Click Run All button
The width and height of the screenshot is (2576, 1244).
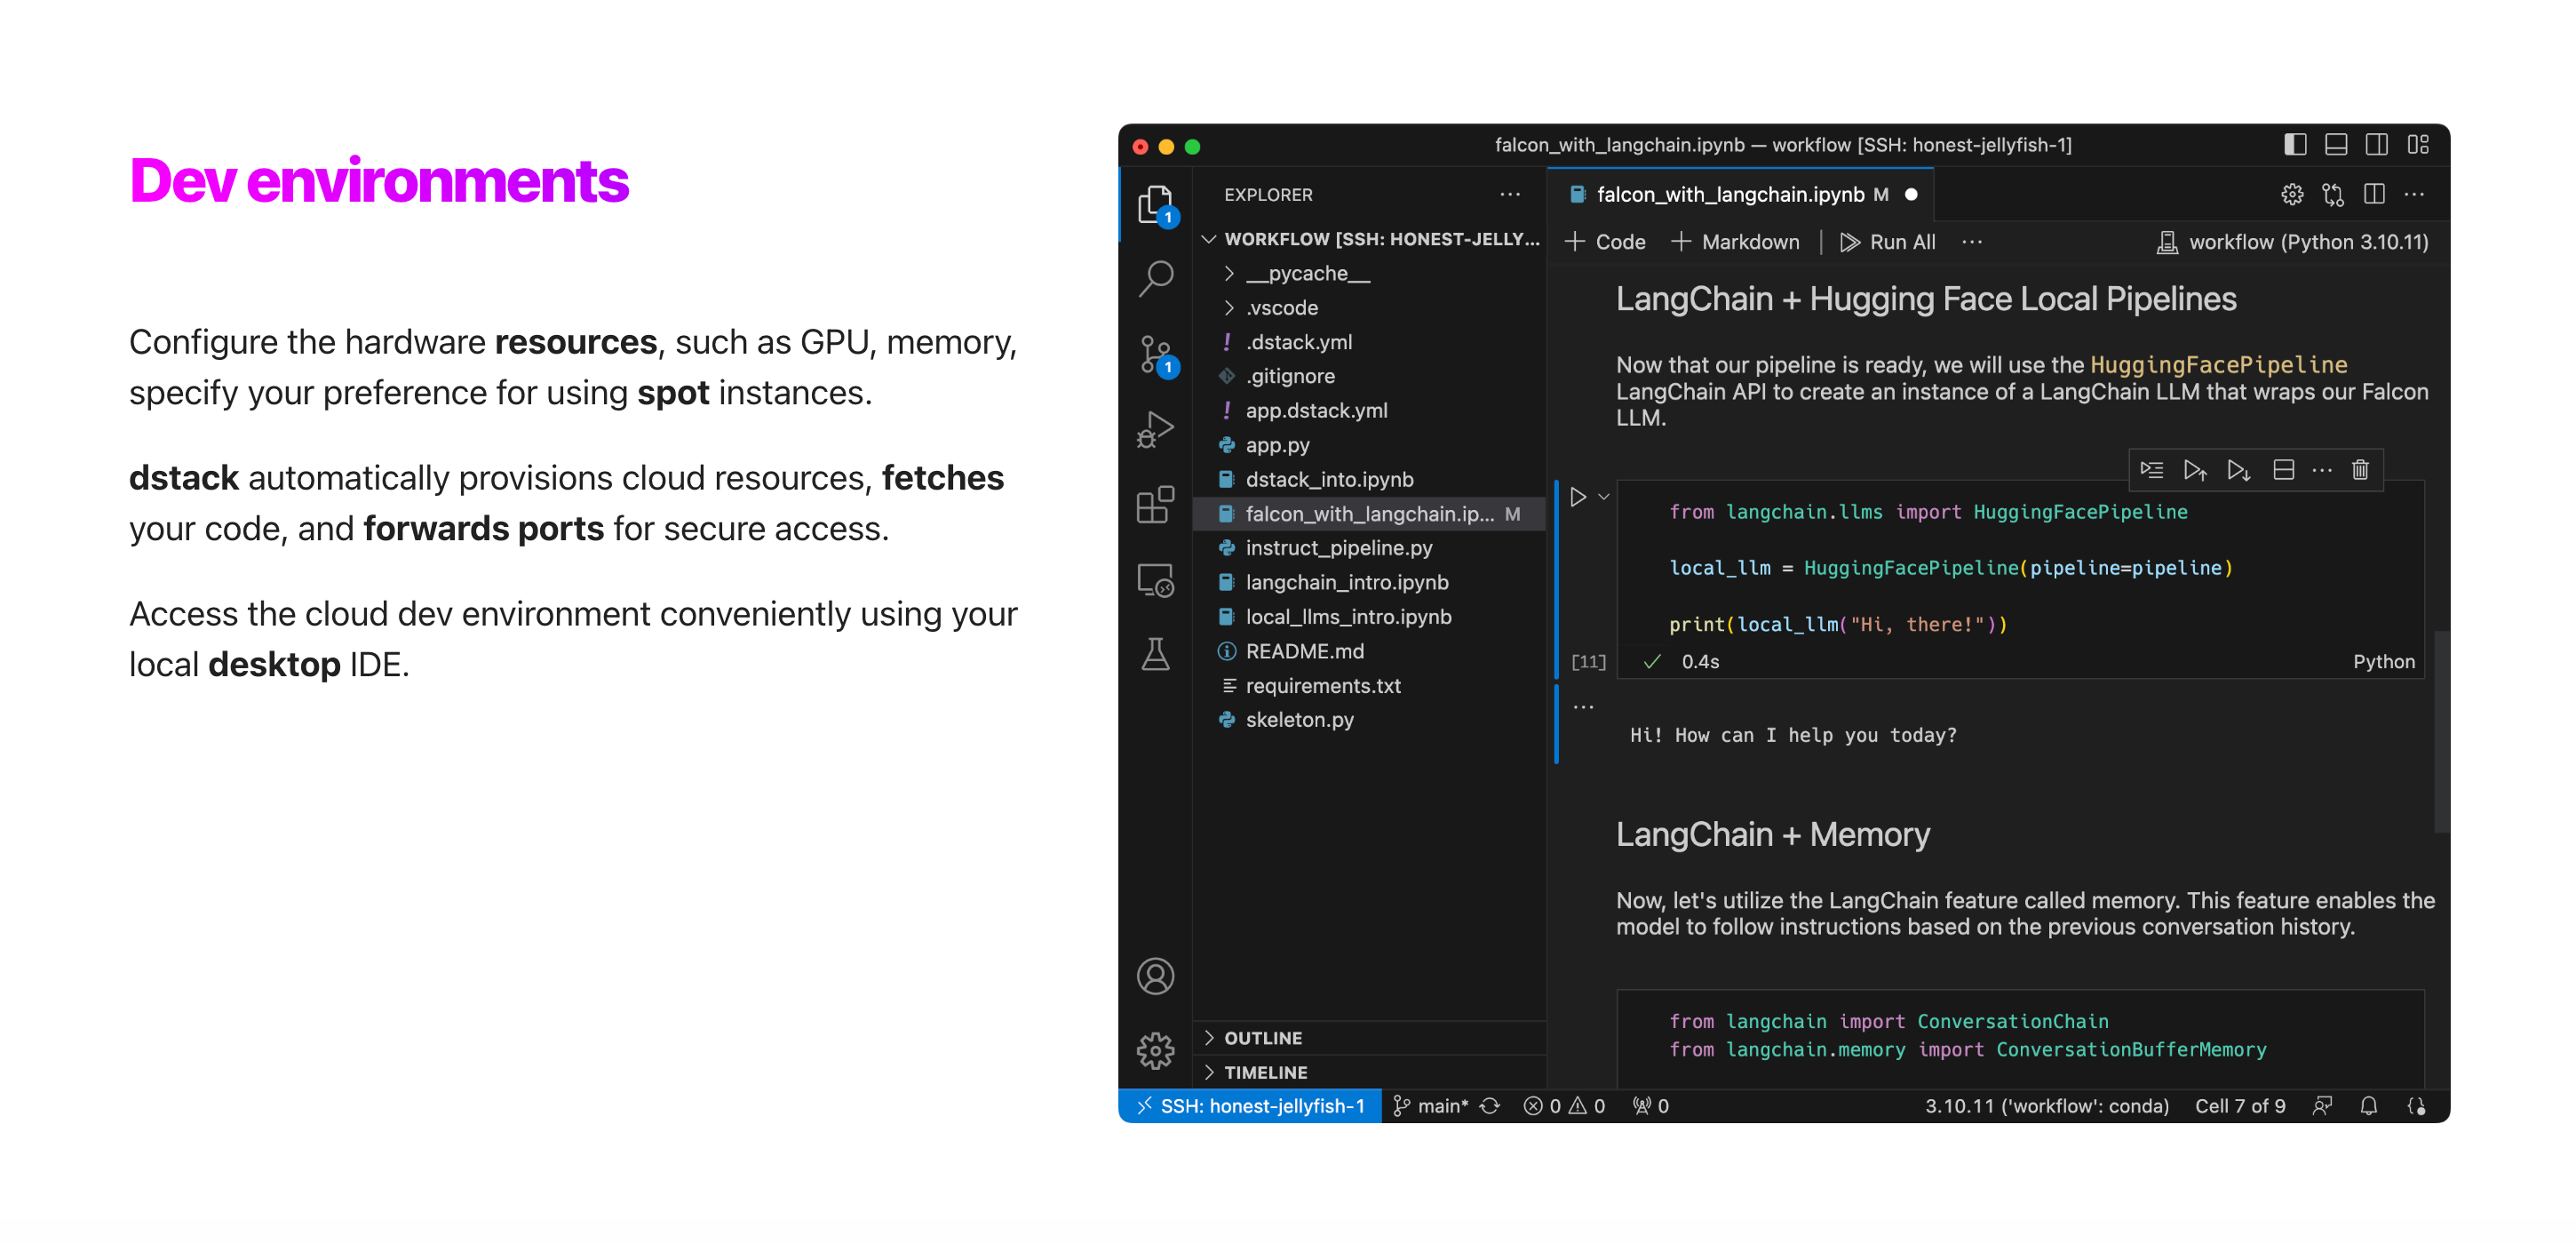[x=1888, y=242]
